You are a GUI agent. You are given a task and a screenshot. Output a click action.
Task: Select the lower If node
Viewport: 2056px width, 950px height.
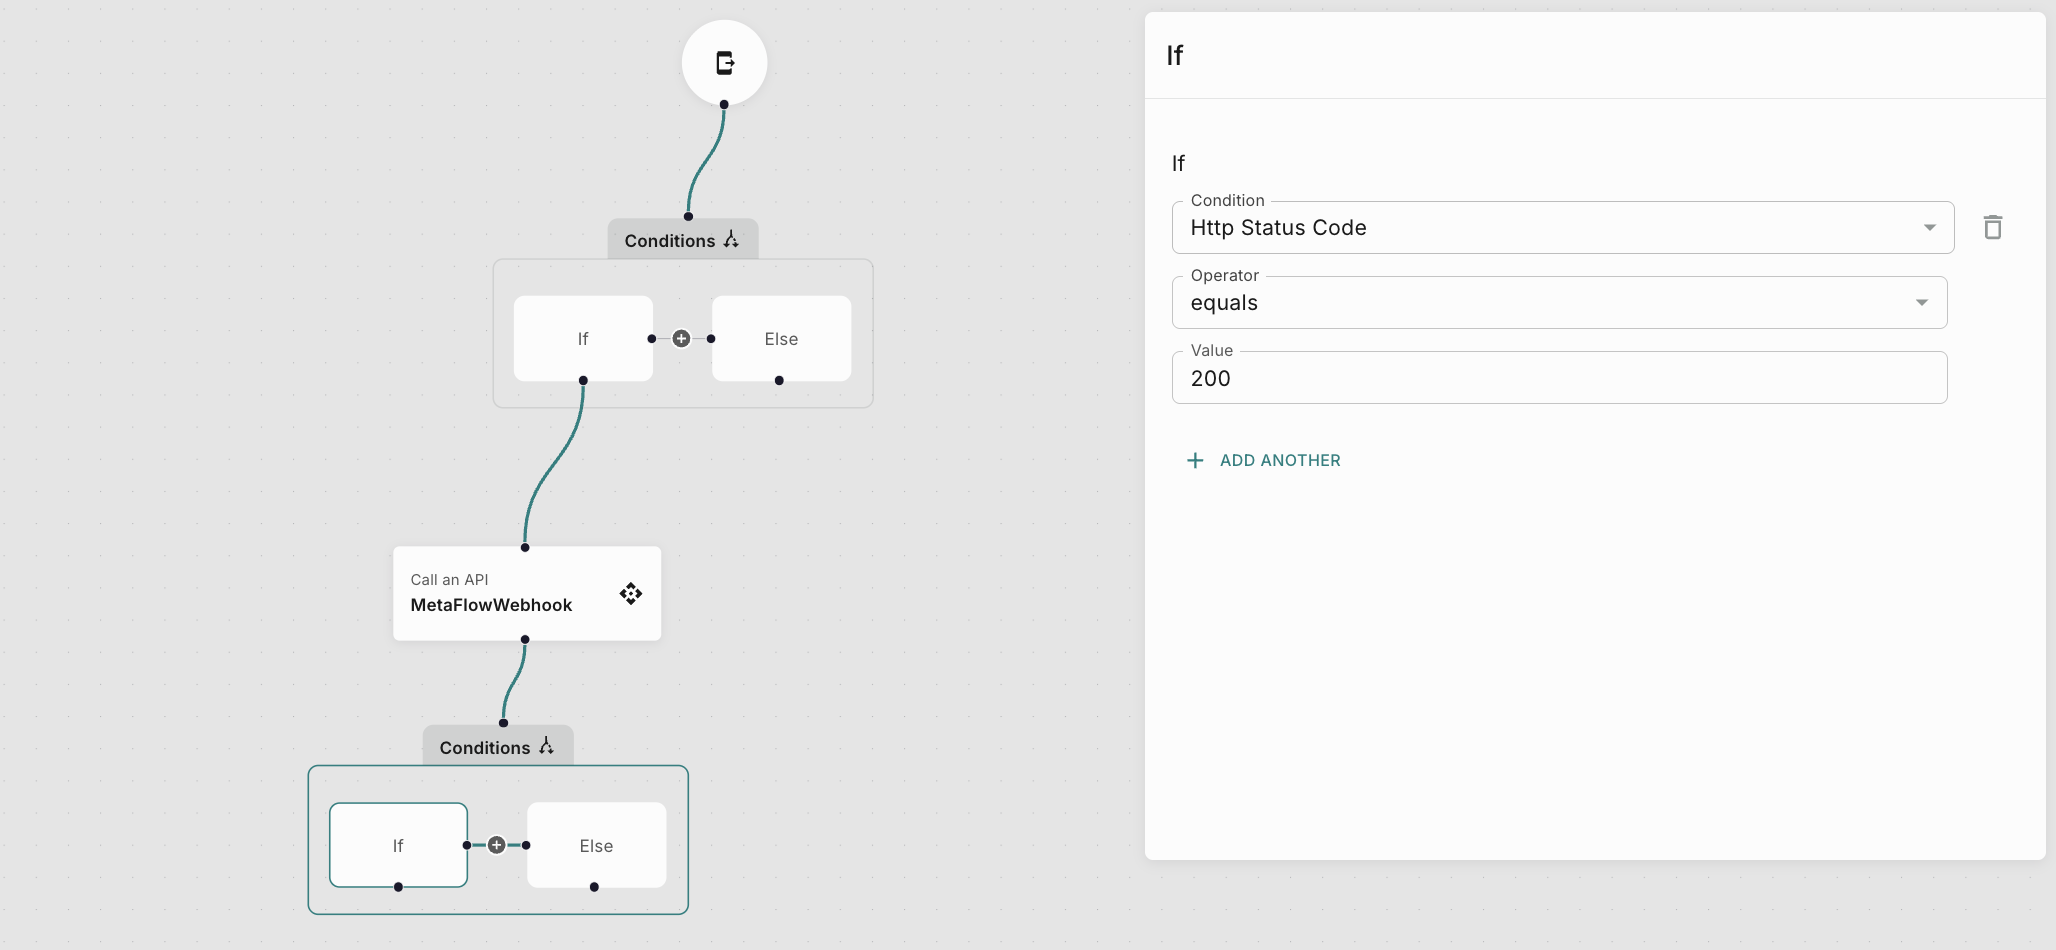click(398, 845)
